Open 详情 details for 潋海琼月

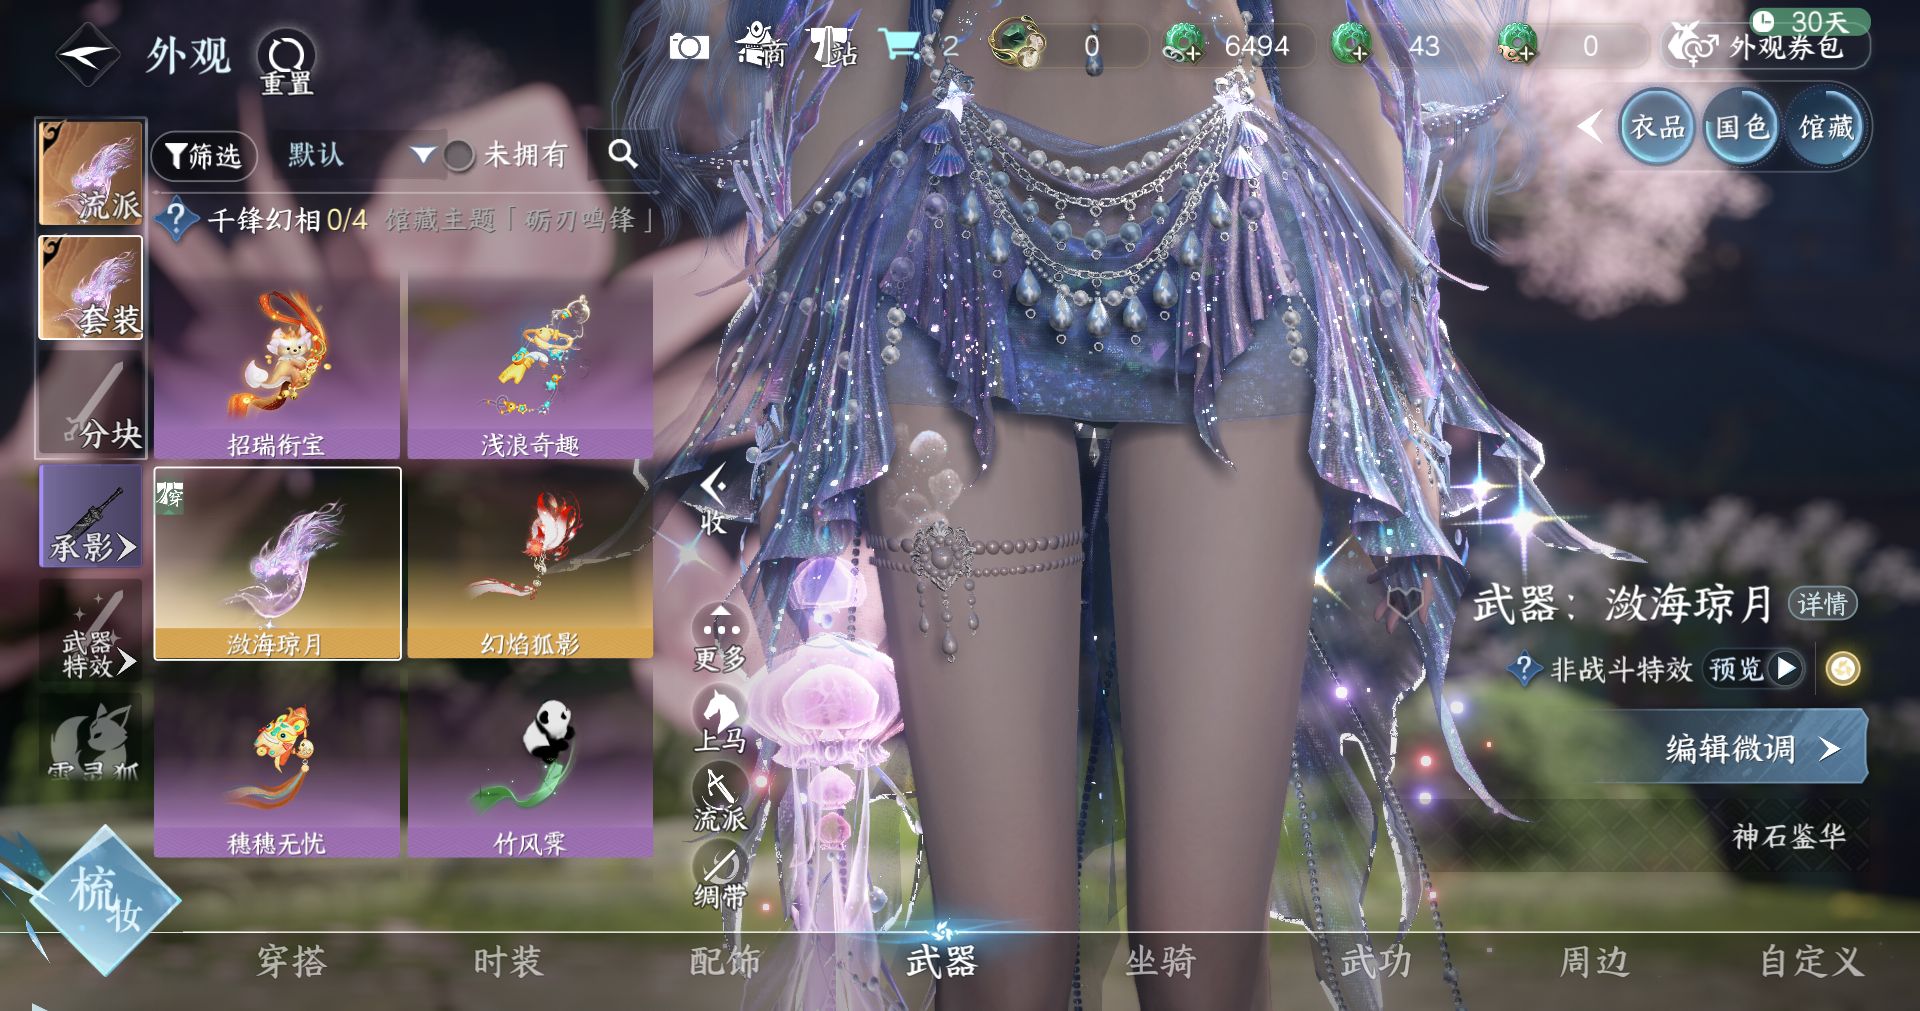pyautogui.click(x=1822, y=604)
